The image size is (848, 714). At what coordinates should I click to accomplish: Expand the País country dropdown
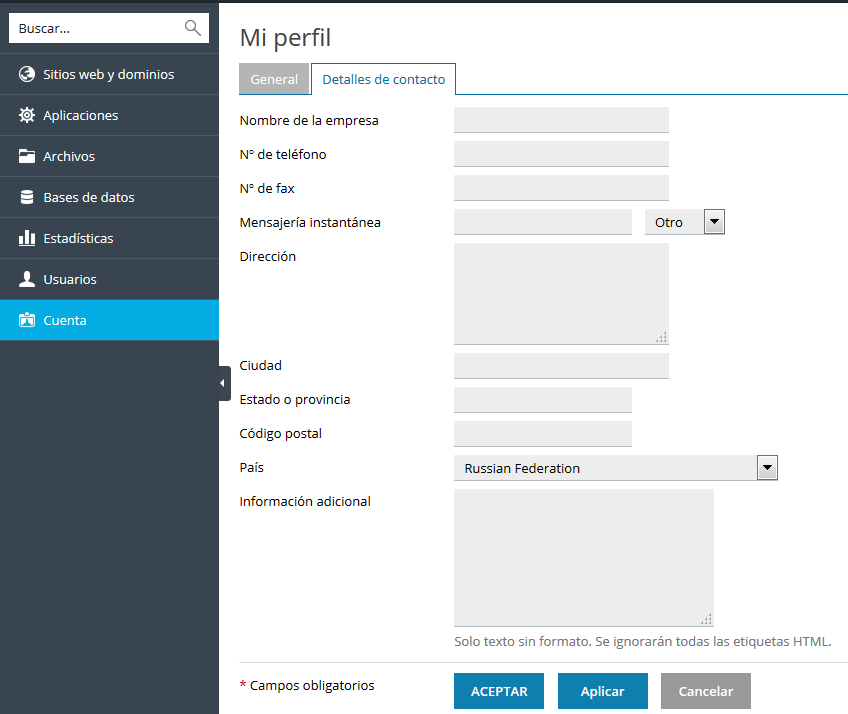point(615,468)
